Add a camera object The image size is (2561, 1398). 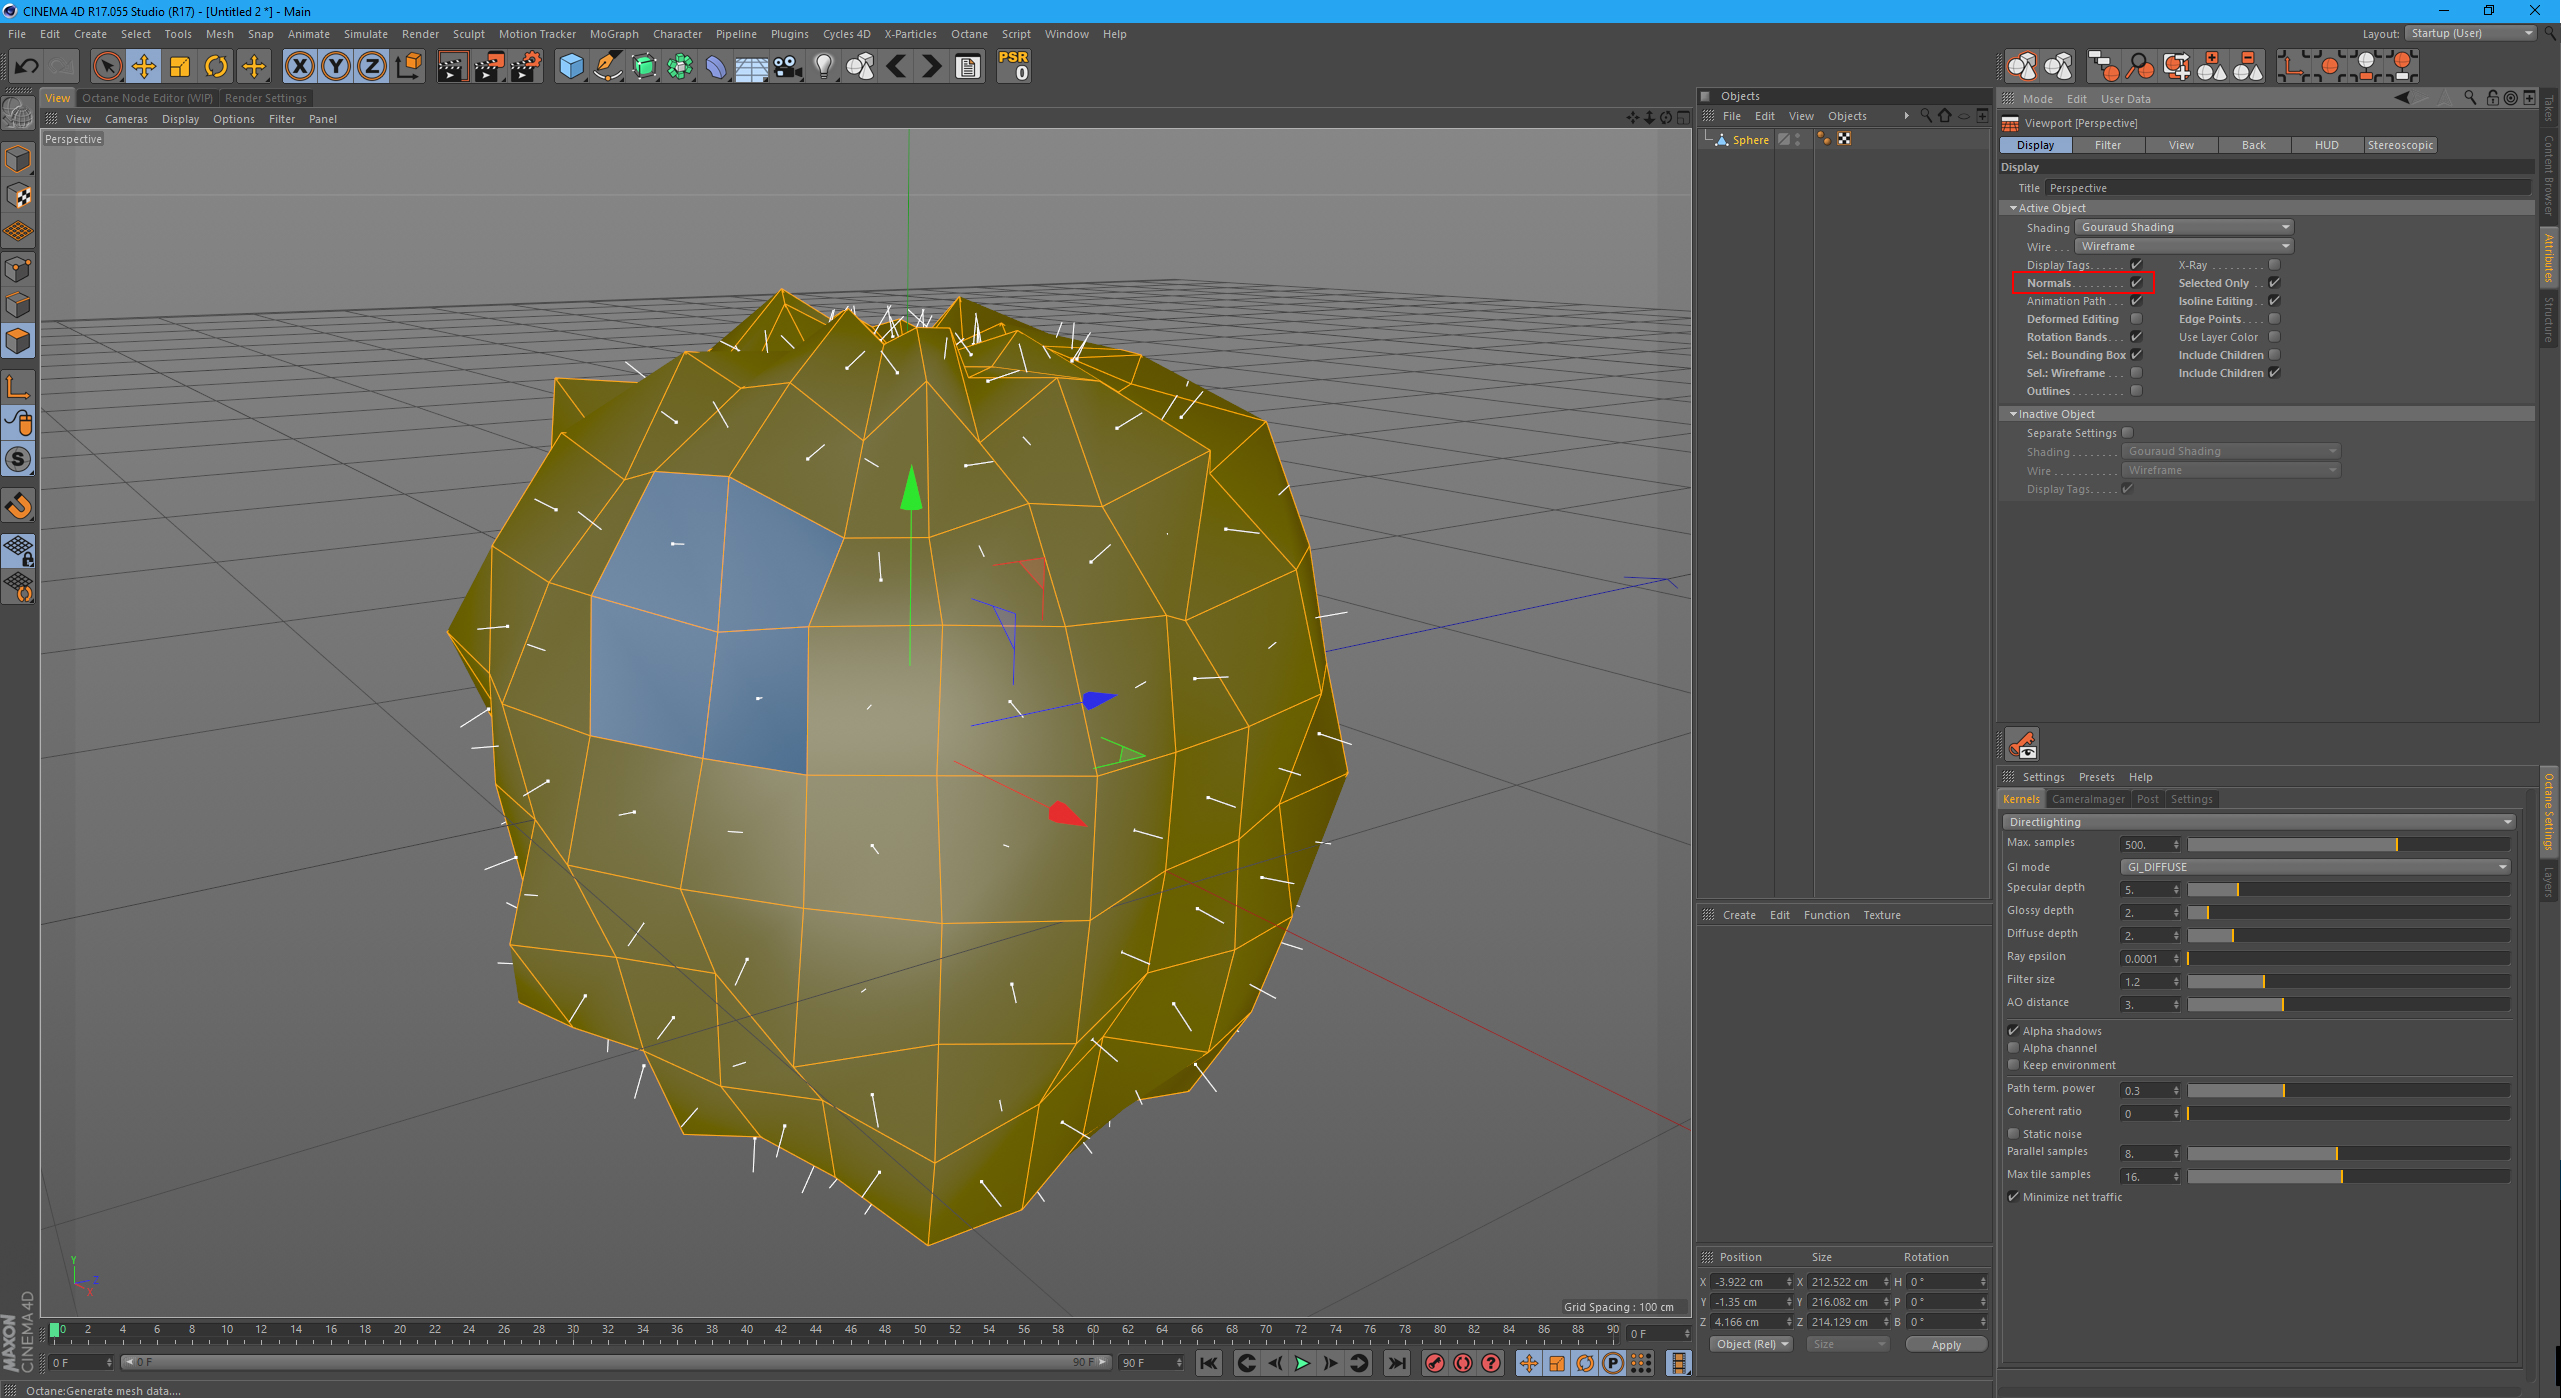788,67
